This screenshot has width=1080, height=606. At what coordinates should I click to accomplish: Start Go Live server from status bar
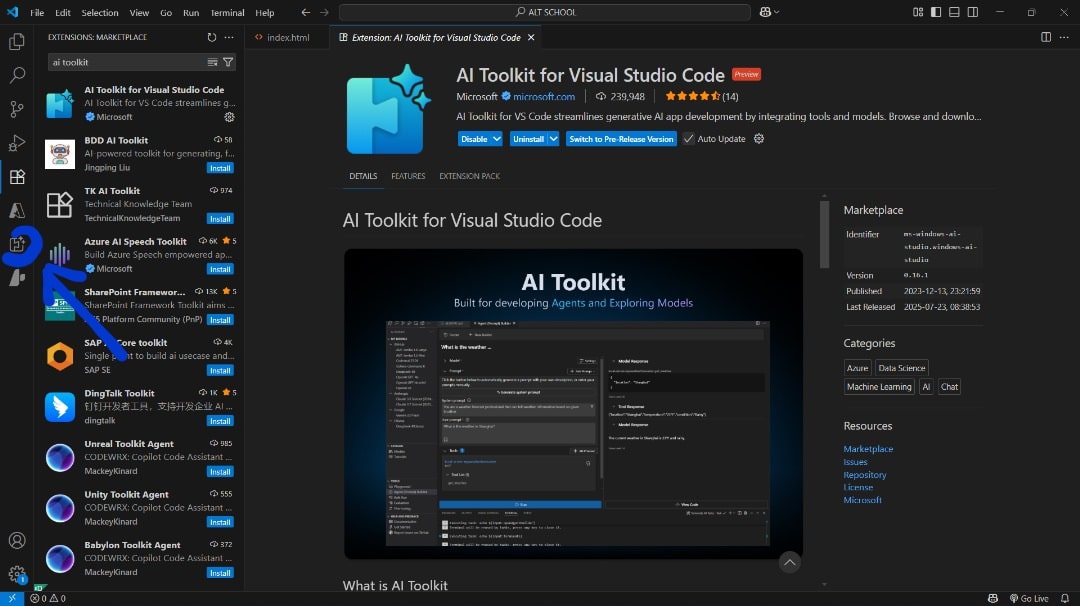(1029, 598)
